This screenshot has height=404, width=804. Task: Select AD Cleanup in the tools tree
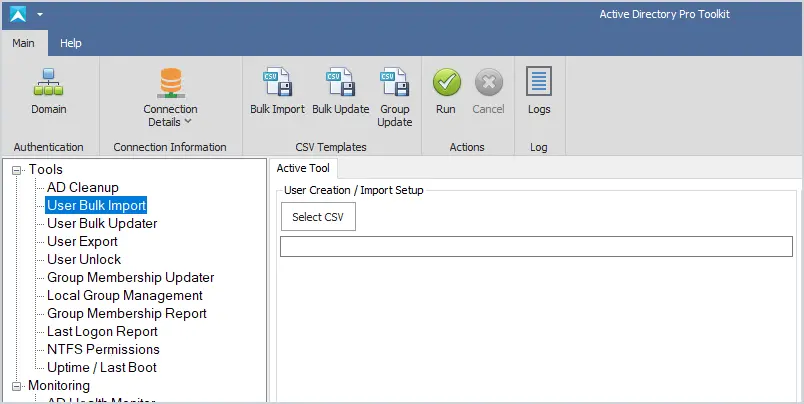[83, 188]
